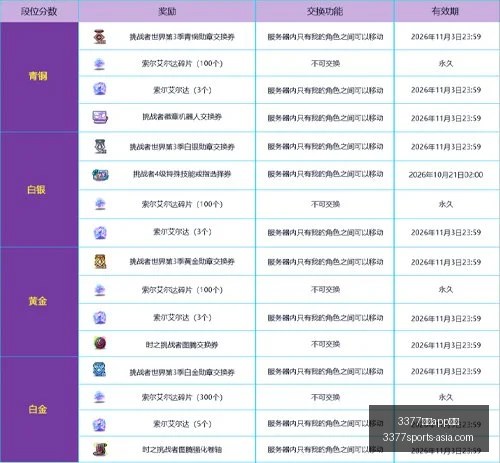The width and height of the screenshot is (500, 463).
Task: Click the text 挑战者4级特殊技能戒指选择券
Action: (x=182, y=174)
